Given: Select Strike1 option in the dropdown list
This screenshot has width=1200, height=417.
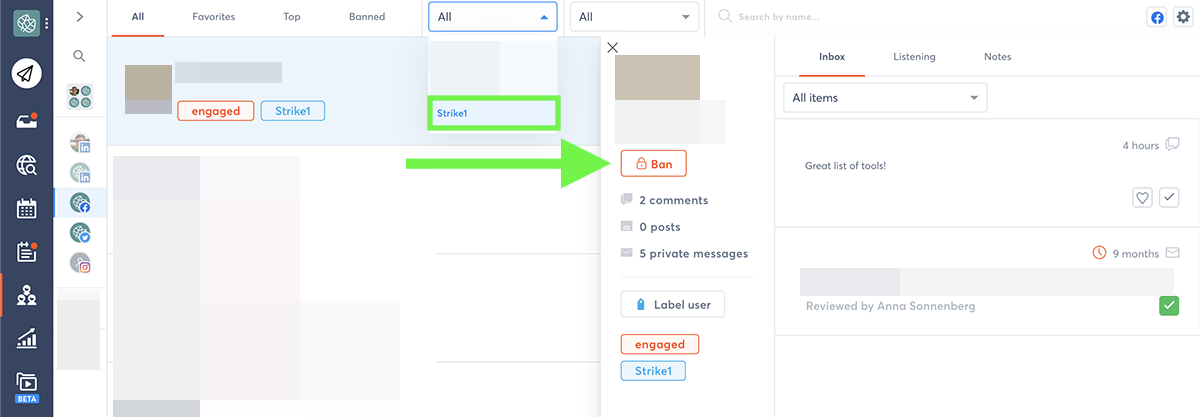Looking at the screenshot, I should (x=494, y=113).
